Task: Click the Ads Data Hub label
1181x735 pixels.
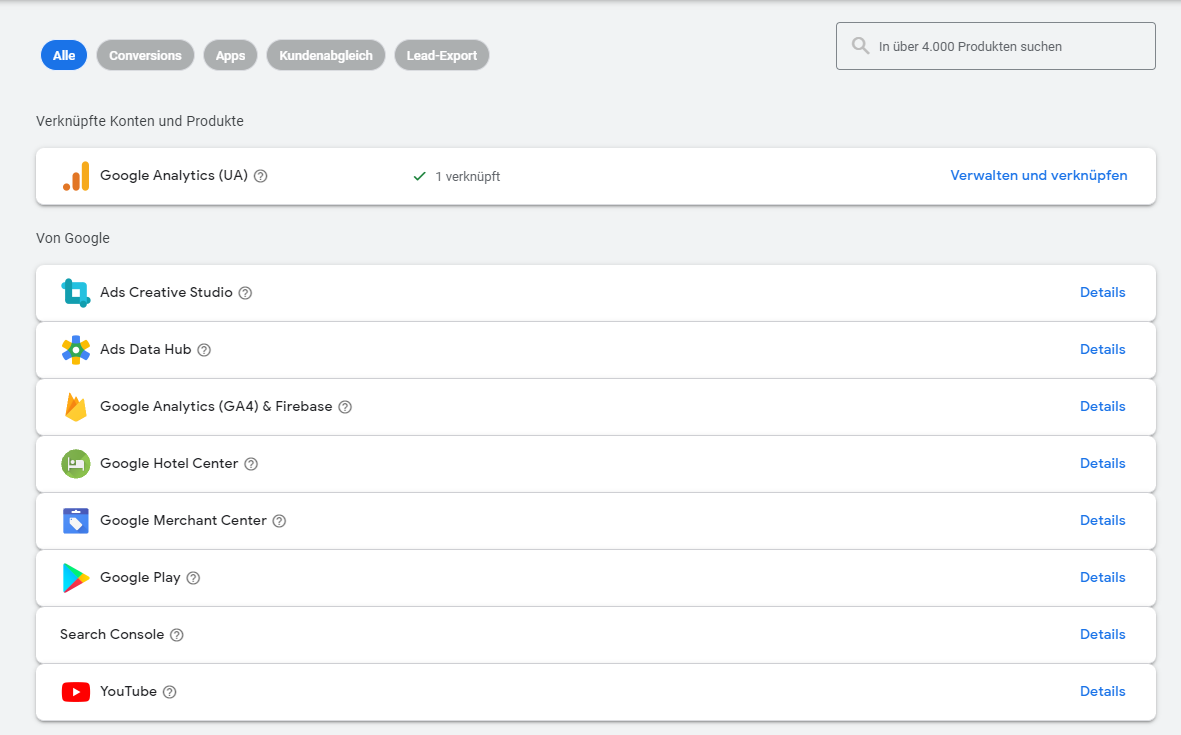Action: pyautogui.click(x=145, y=349)
